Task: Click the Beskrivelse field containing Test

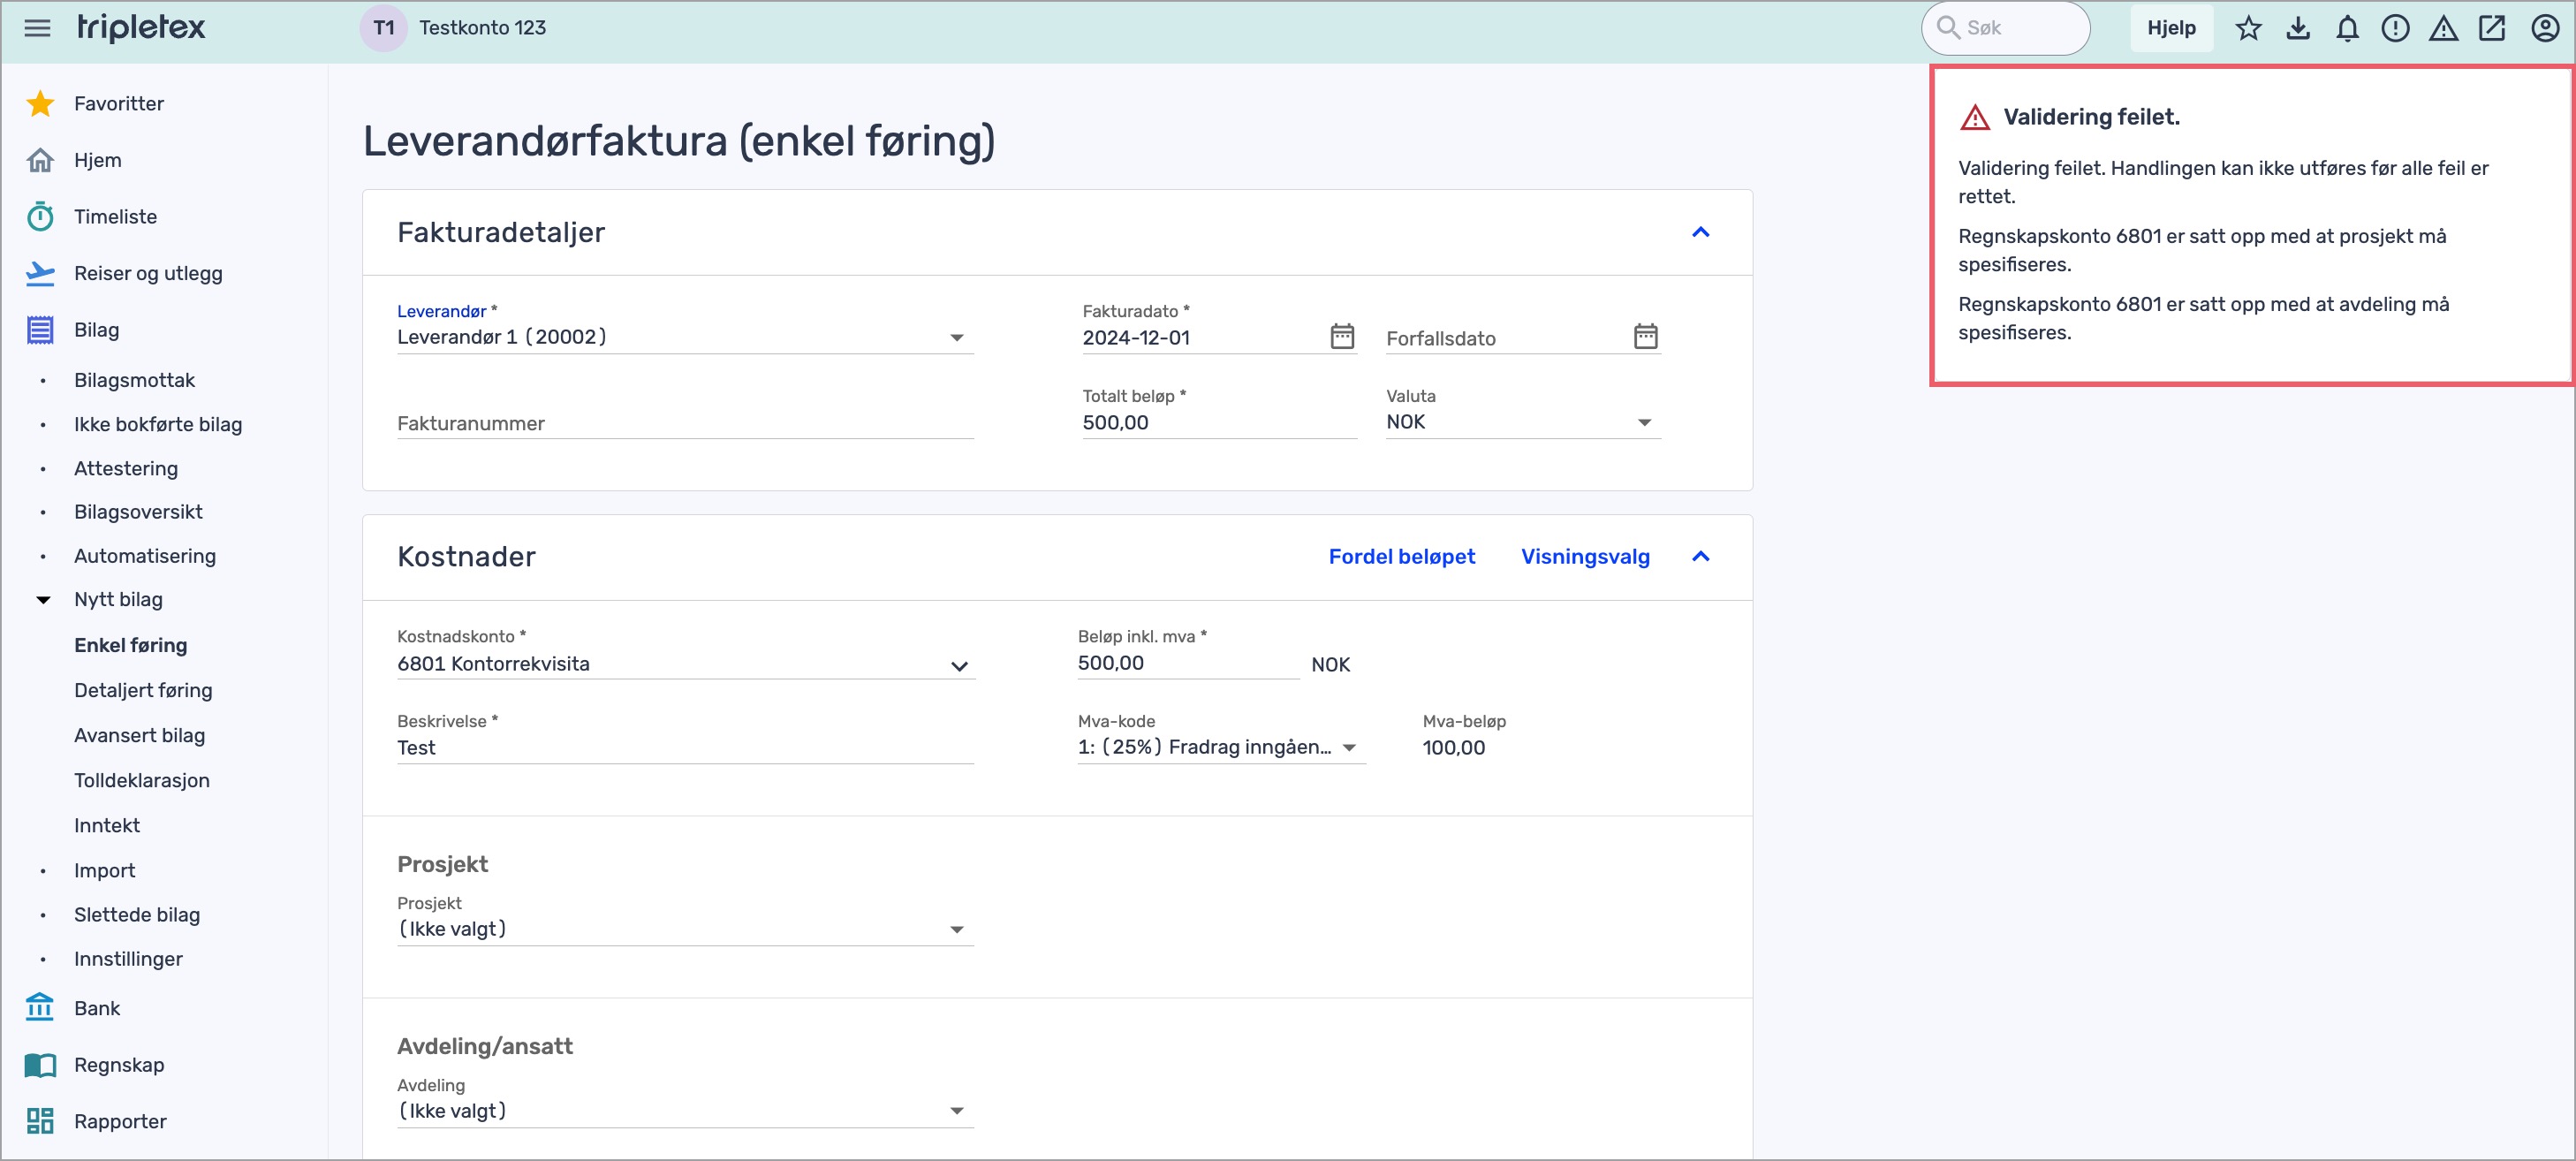Action: click(685, 748)
